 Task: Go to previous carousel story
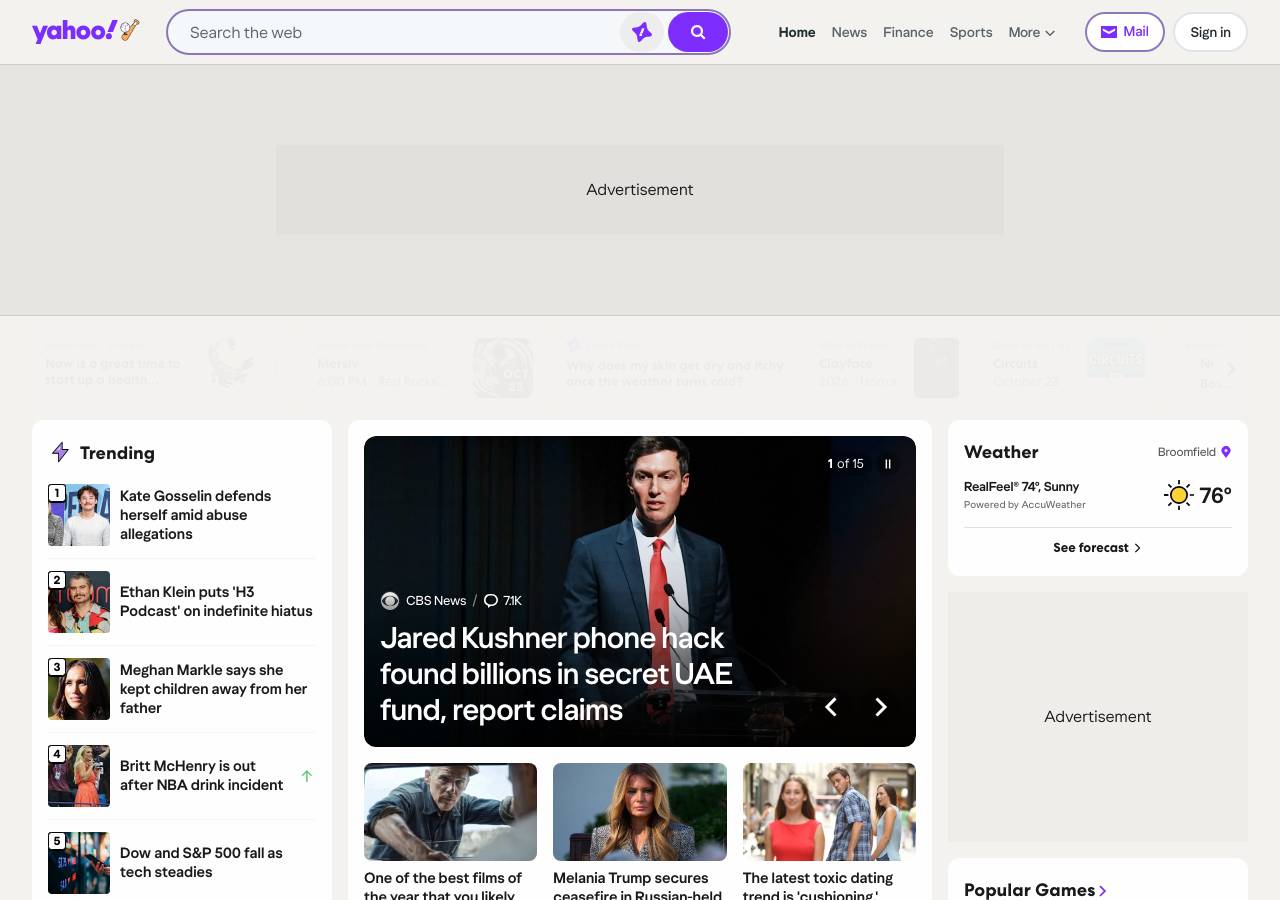click(830, 707)
